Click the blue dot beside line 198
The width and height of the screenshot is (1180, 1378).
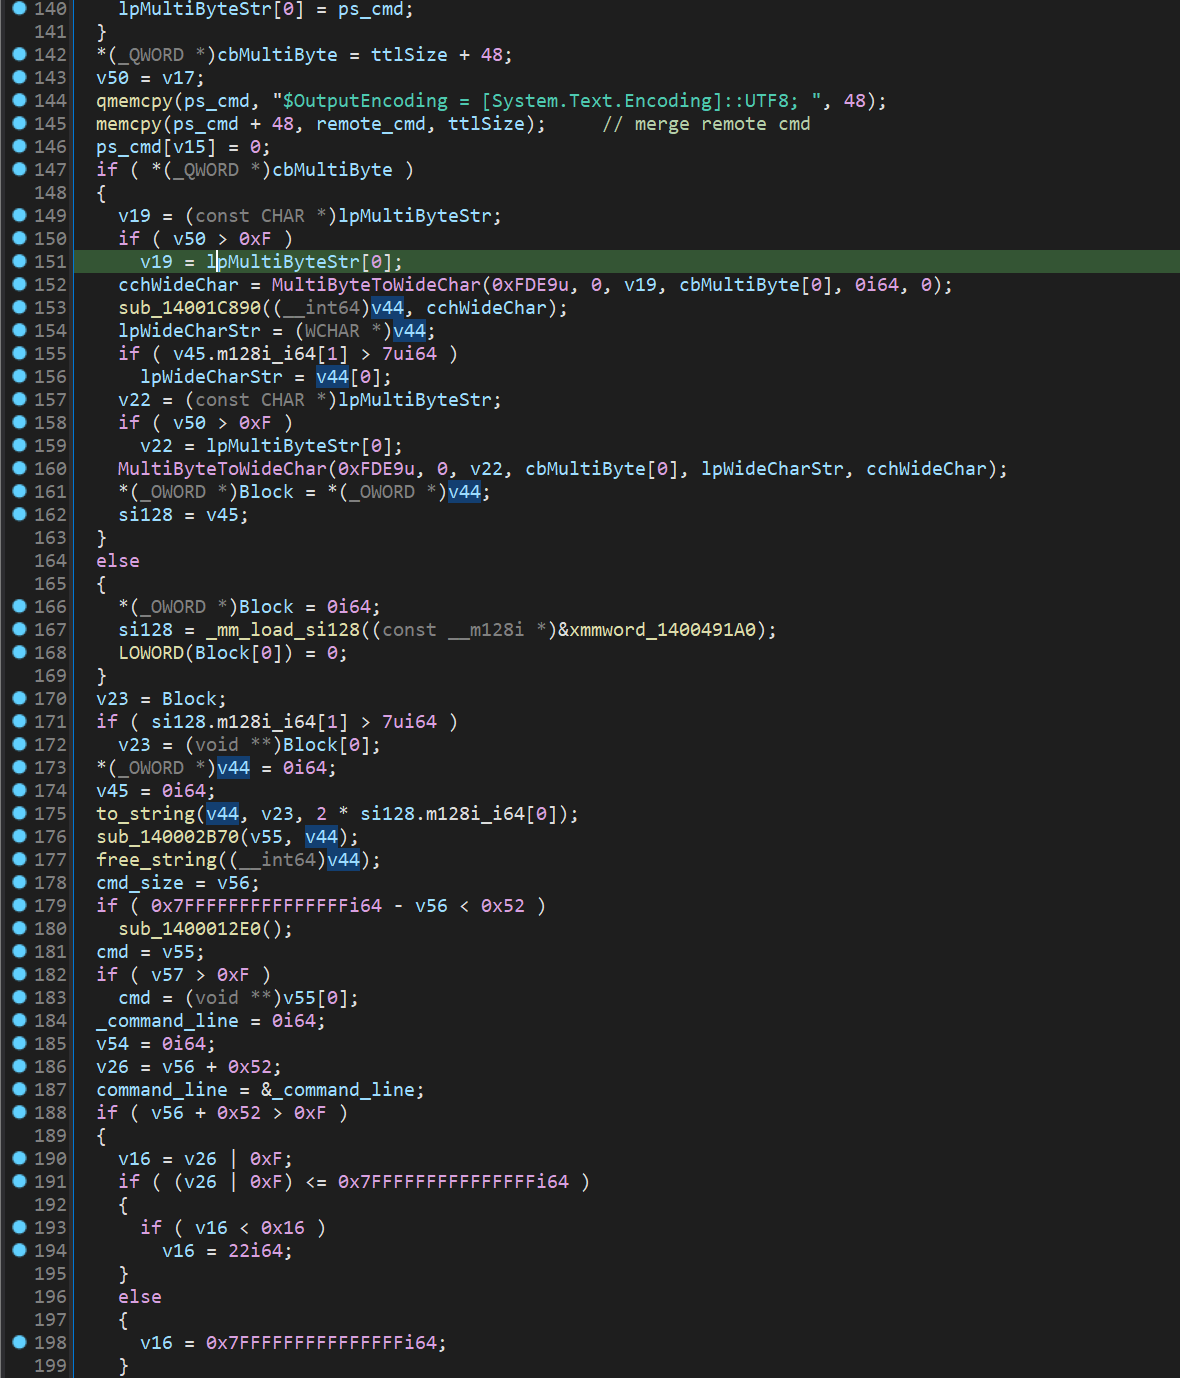point(19,1342)
